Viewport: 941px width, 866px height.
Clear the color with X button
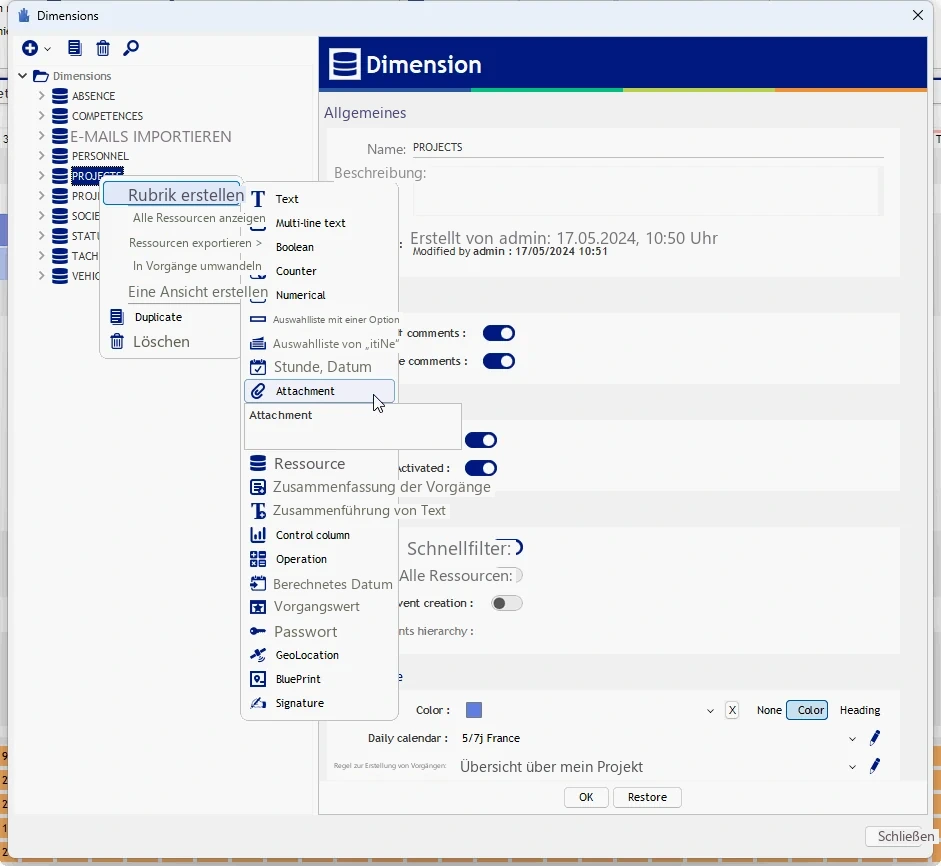[732, 710]
